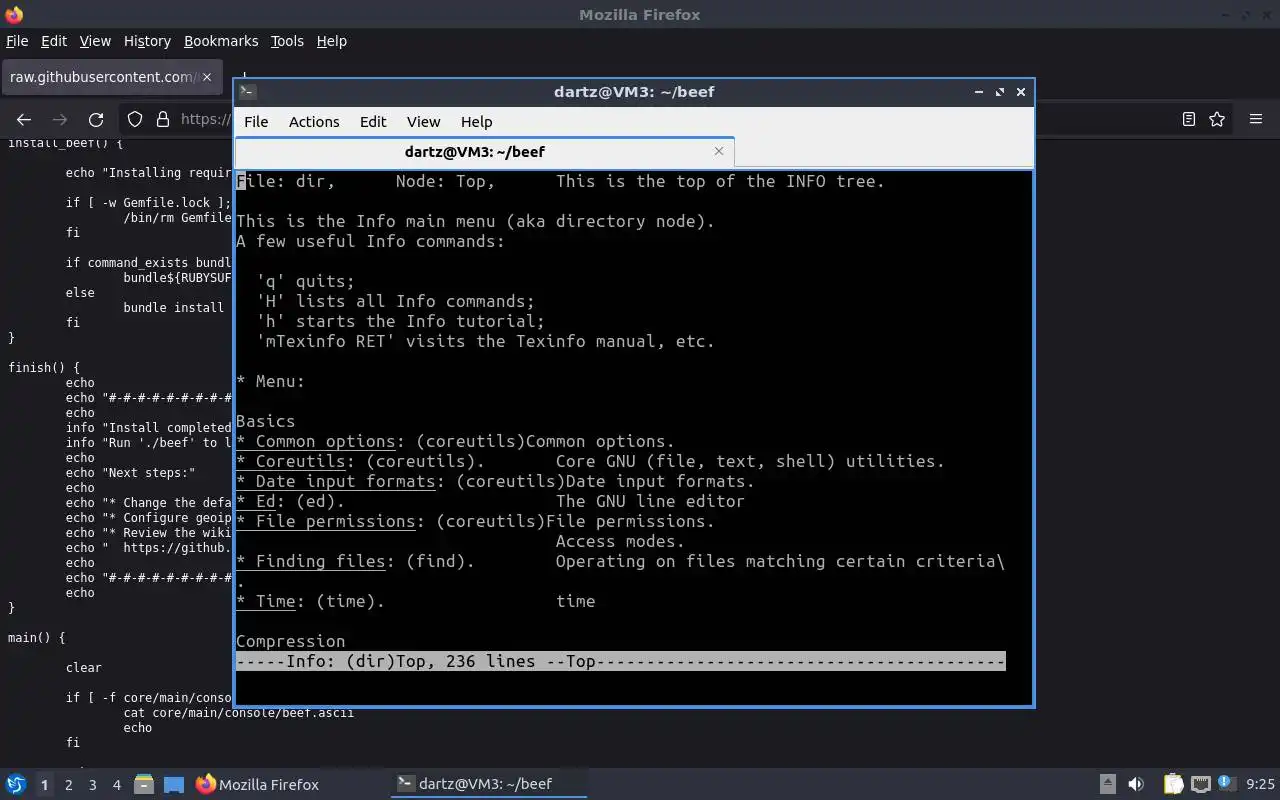Click terminal title bar text dartz@VM3: ~/beef

[634, 91]
